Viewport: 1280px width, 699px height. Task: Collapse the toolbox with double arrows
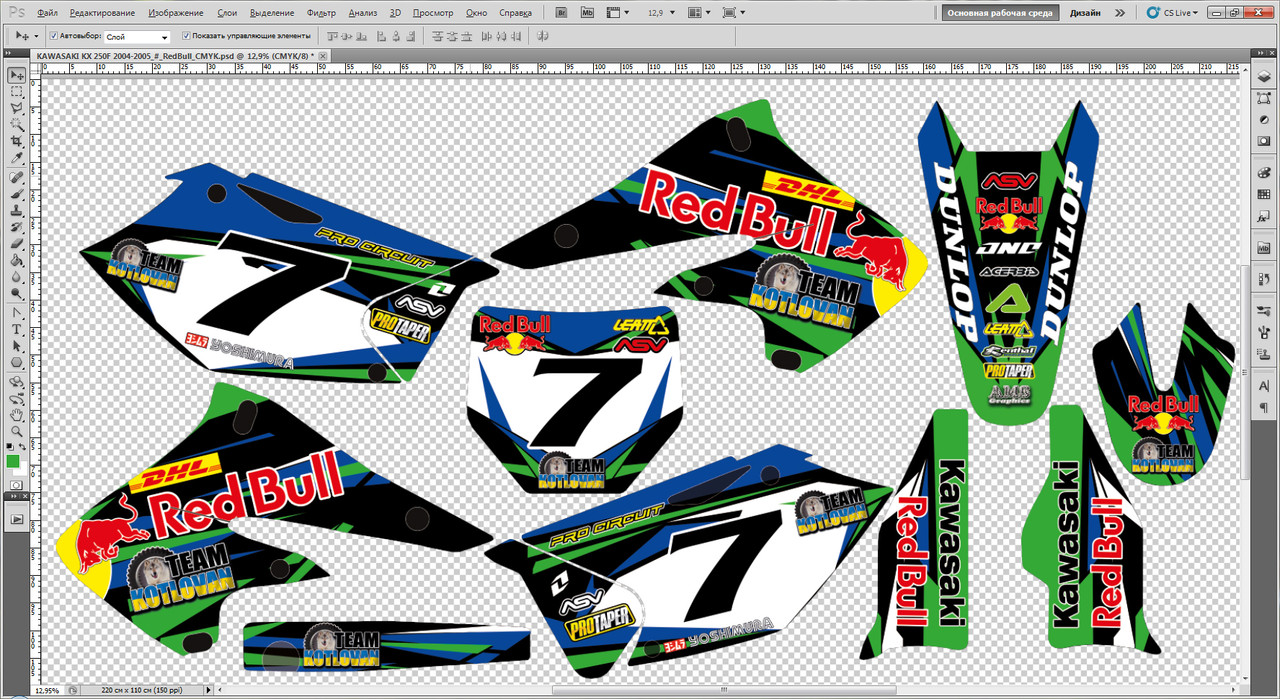7,52
